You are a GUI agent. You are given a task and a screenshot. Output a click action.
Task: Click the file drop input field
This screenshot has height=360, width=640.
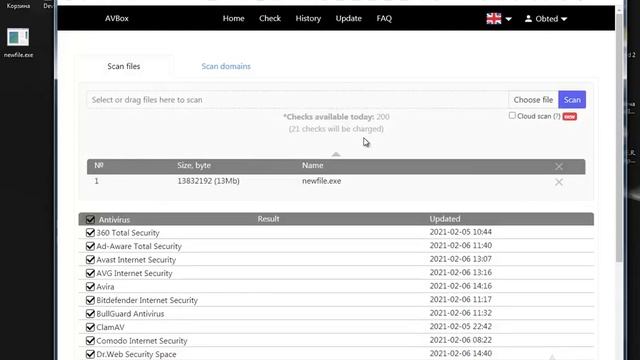(298, 100)
